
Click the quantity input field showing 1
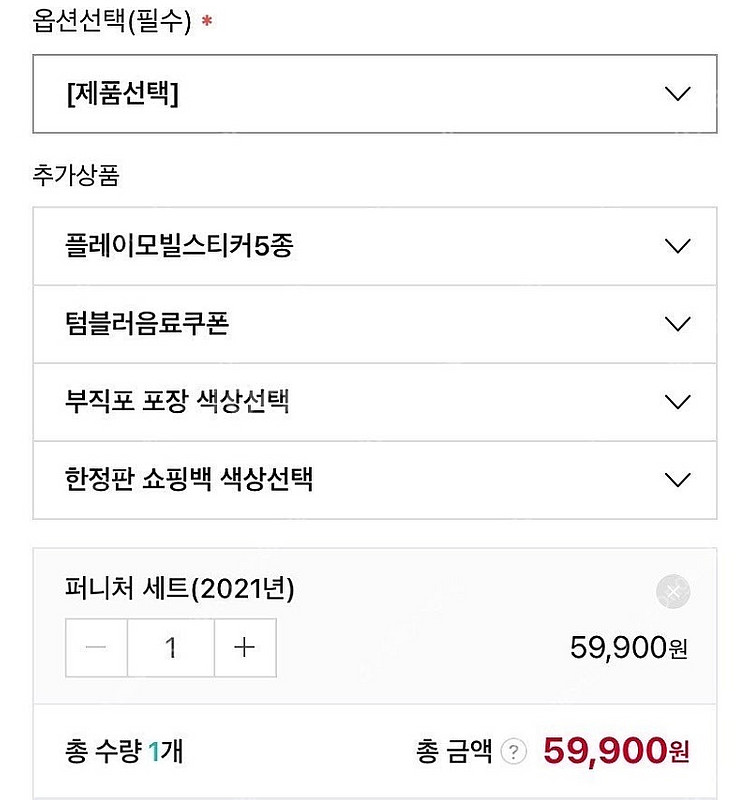click(x=171, y=648)
